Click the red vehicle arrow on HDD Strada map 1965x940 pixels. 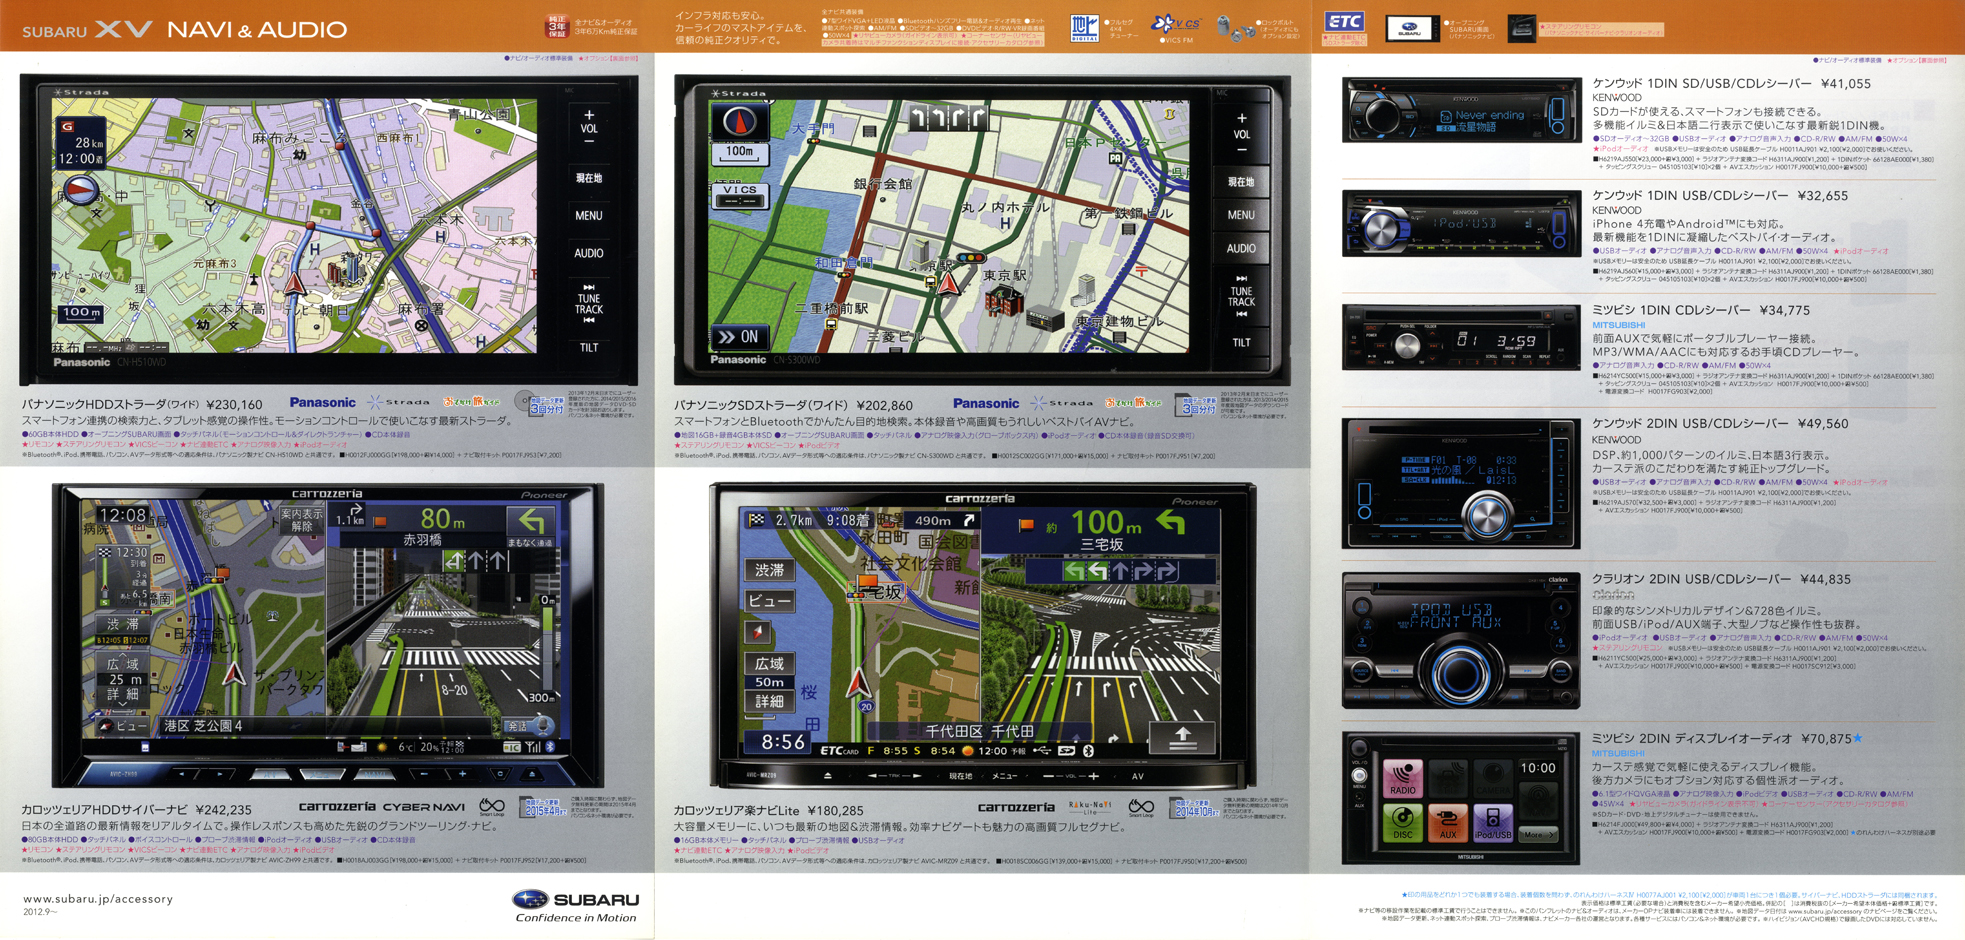tap(294, 282)
